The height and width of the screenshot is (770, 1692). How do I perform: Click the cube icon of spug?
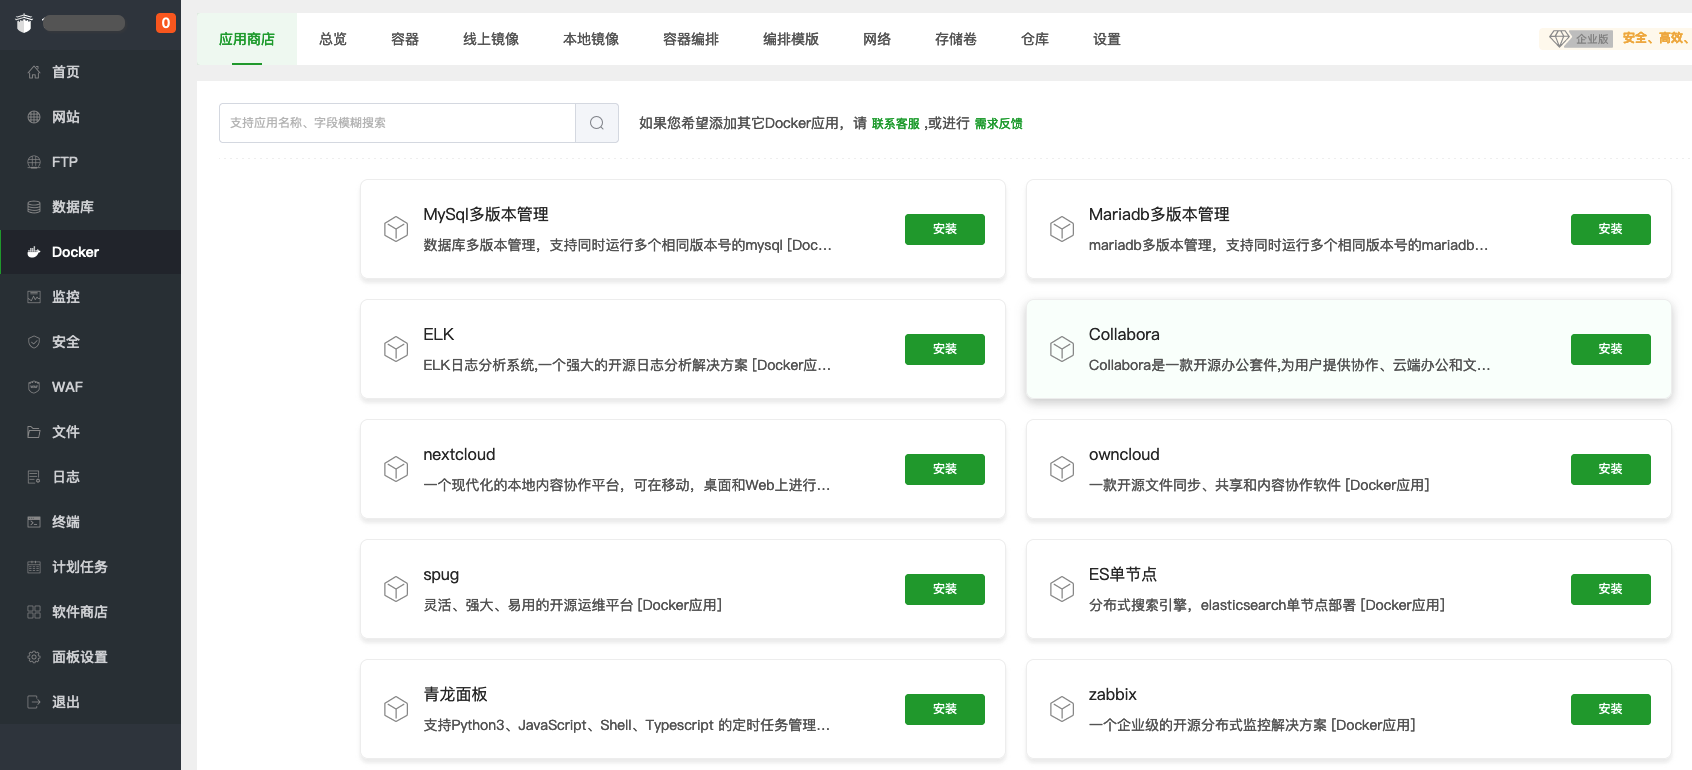point(396,589)
